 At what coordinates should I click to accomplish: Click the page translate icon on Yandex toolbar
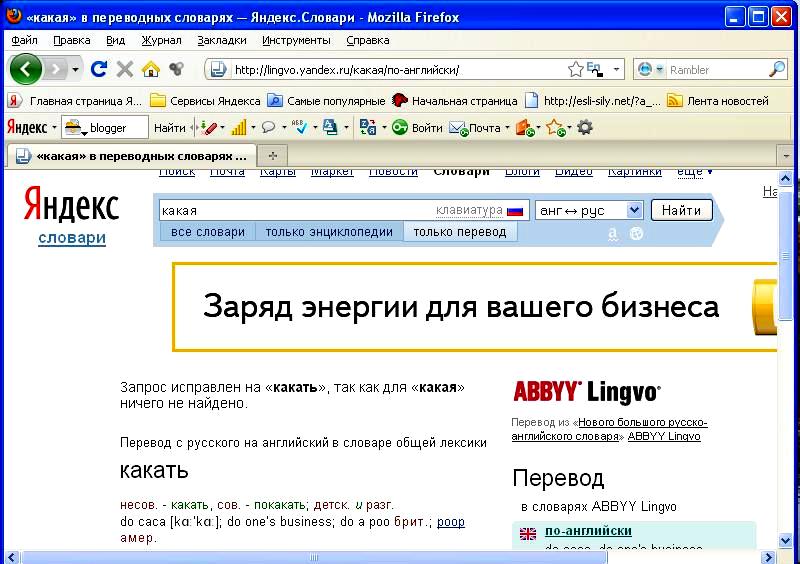330,127
